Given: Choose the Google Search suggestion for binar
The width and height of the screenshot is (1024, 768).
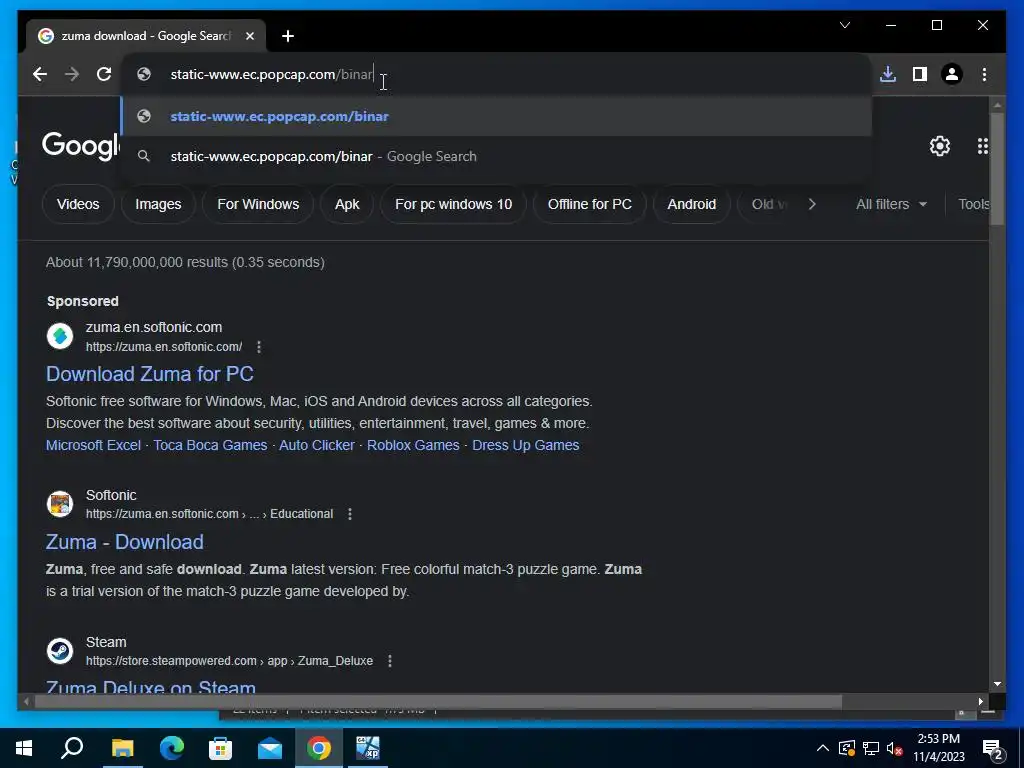Looking at the screenshot, I should point(496,156).
